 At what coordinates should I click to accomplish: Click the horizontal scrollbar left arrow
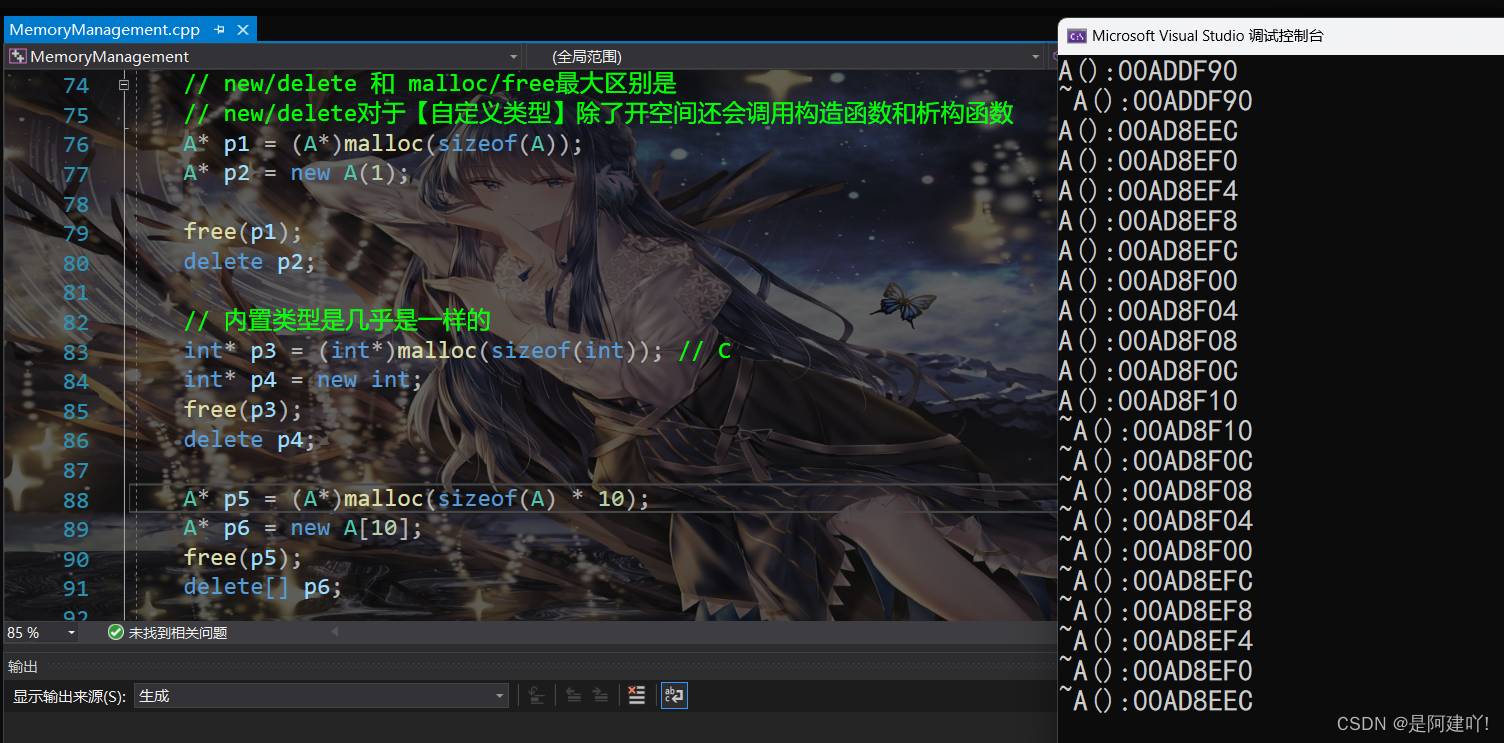tap(334, 633)
